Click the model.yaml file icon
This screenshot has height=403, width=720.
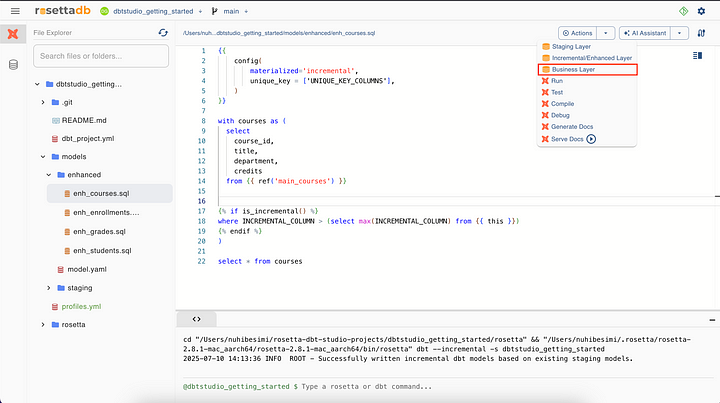tap(61, 269)
